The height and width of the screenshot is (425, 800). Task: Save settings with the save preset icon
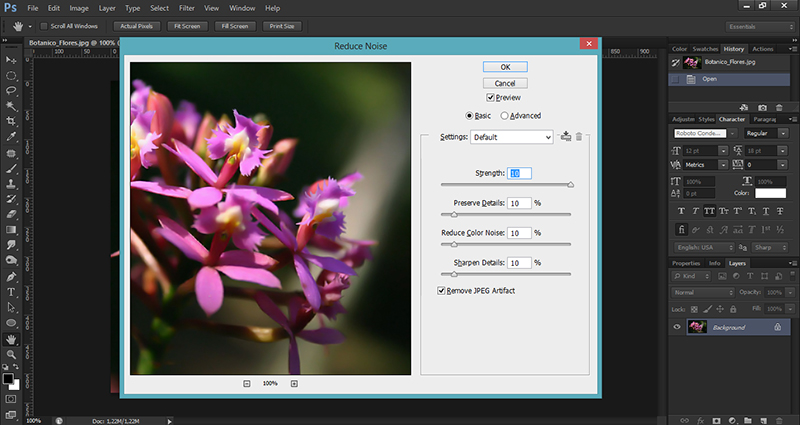565,136
